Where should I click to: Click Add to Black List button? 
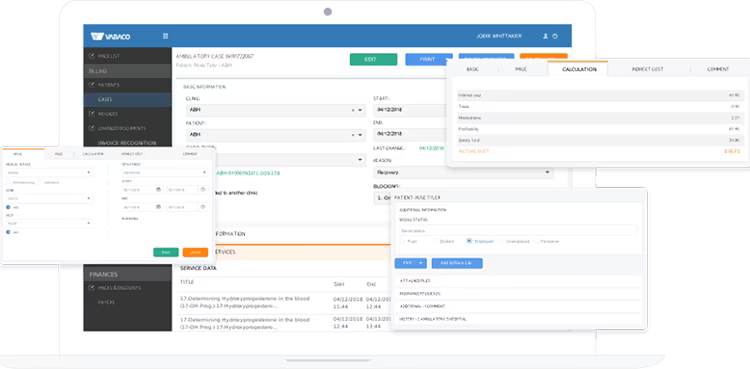click(457, 263)
